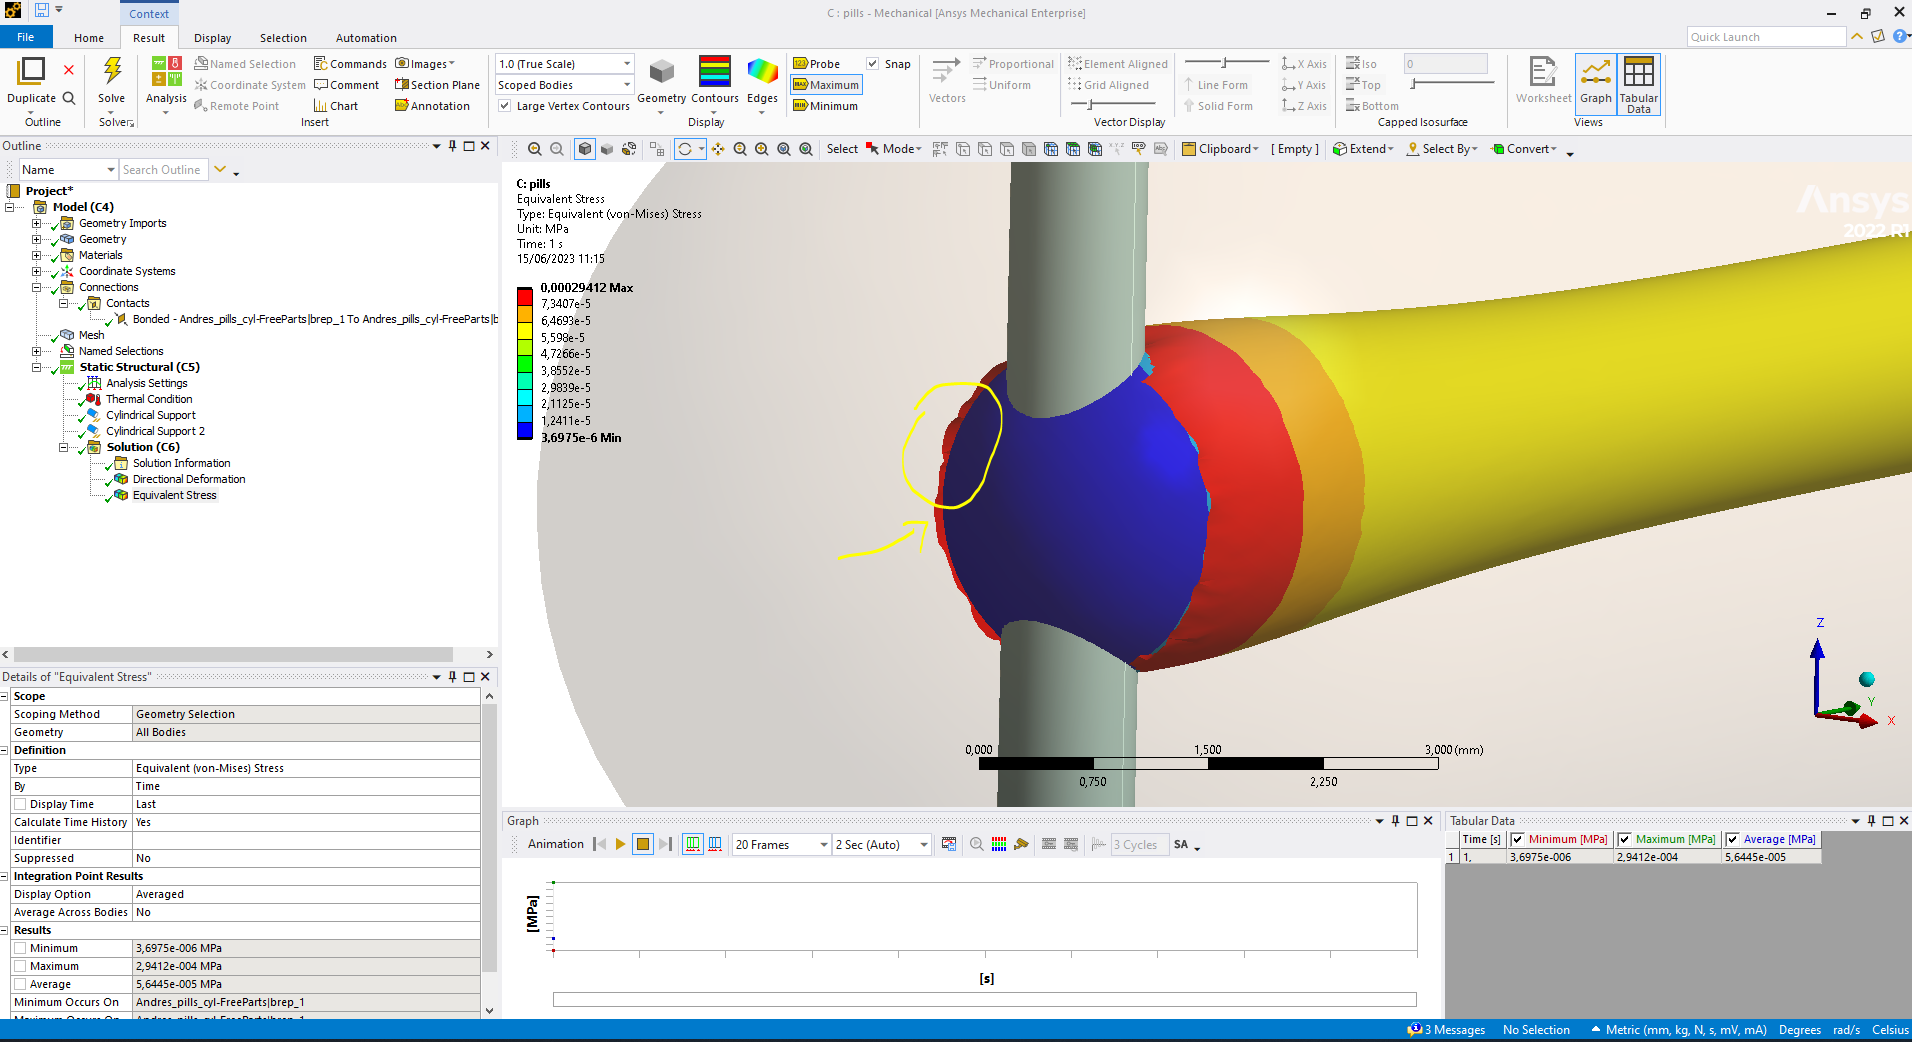Insert a Comment
Image resolution: width=1912 pixels, height=1042 pixels.
pos(346,85)
